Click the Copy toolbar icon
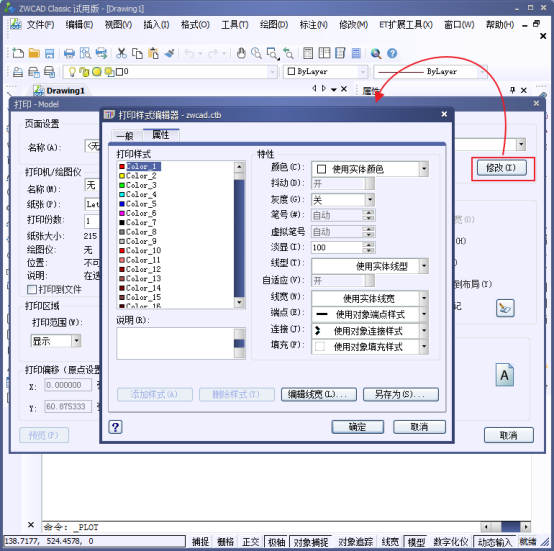Image resolution: width=554 pixels, height=551 pixels. tap(137, 53)
